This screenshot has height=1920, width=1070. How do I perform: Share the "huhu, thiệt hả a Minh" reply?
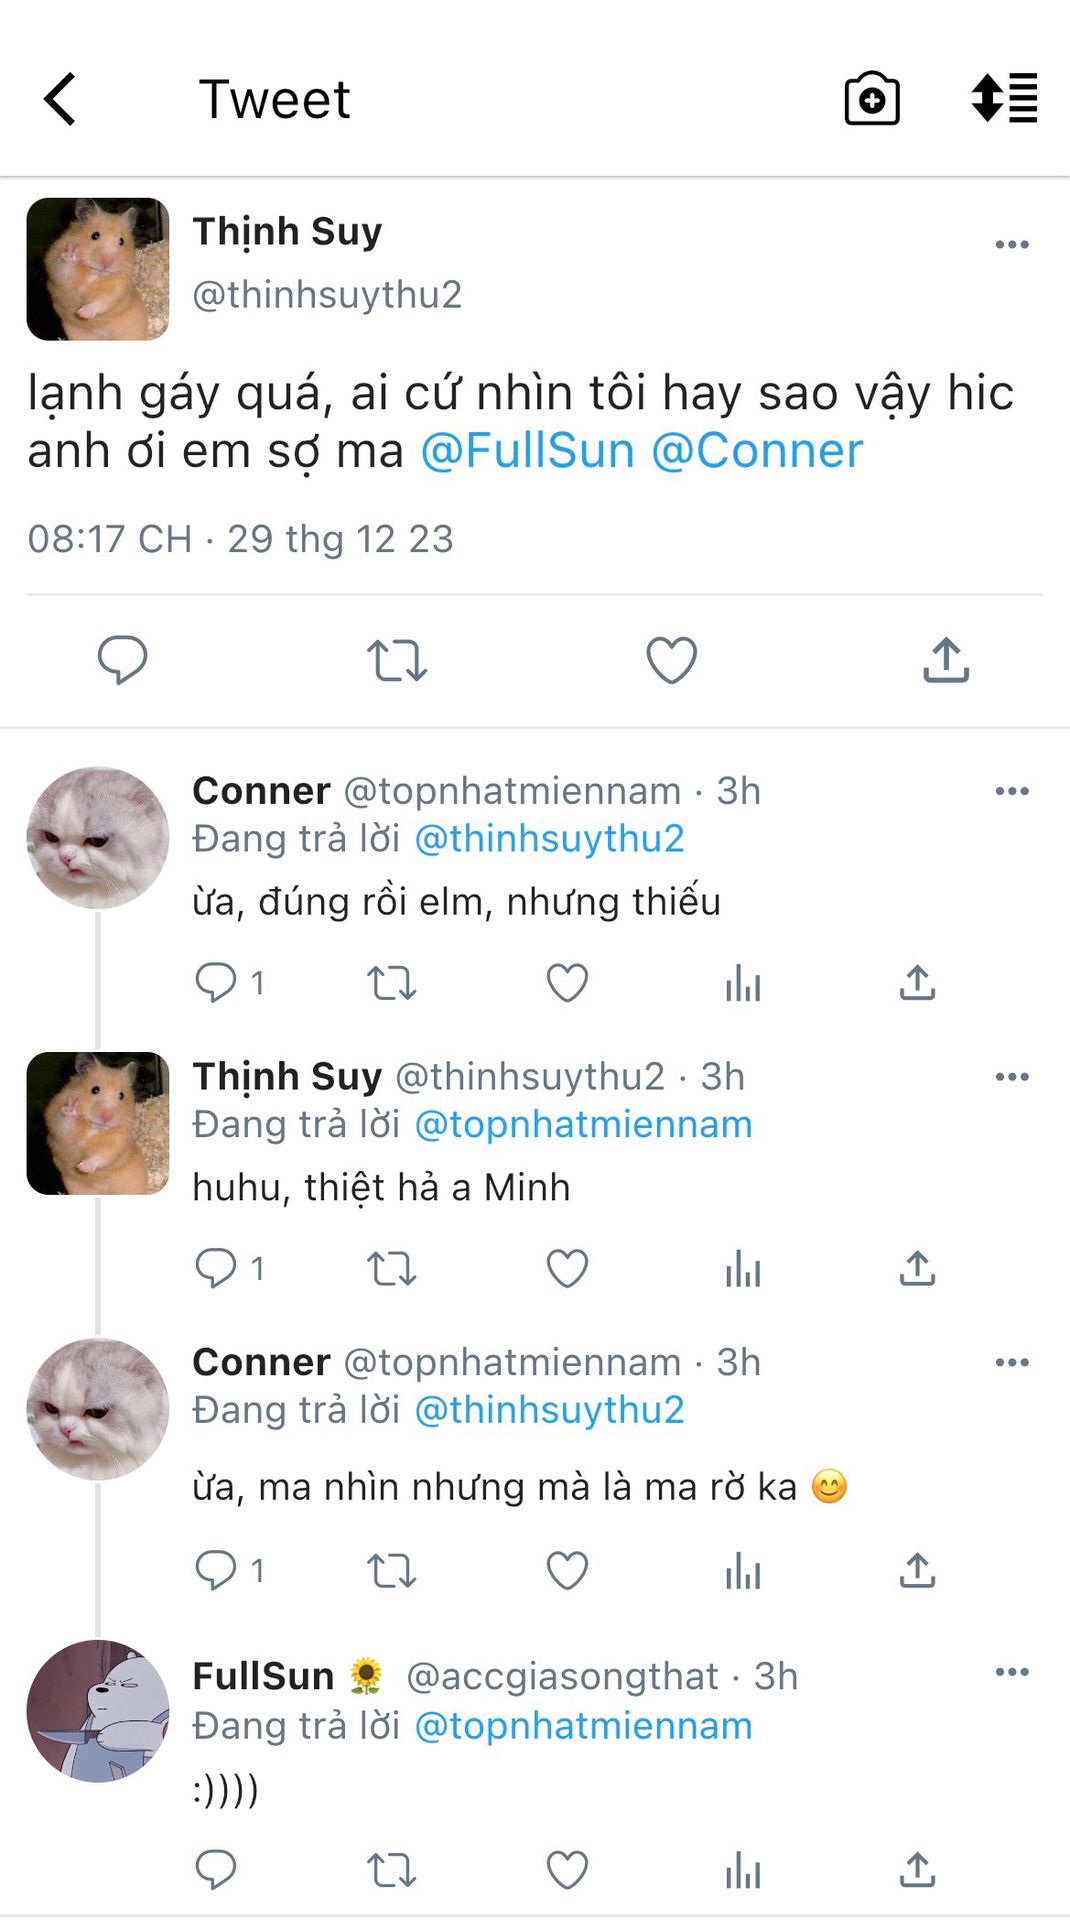(917, 1269)
